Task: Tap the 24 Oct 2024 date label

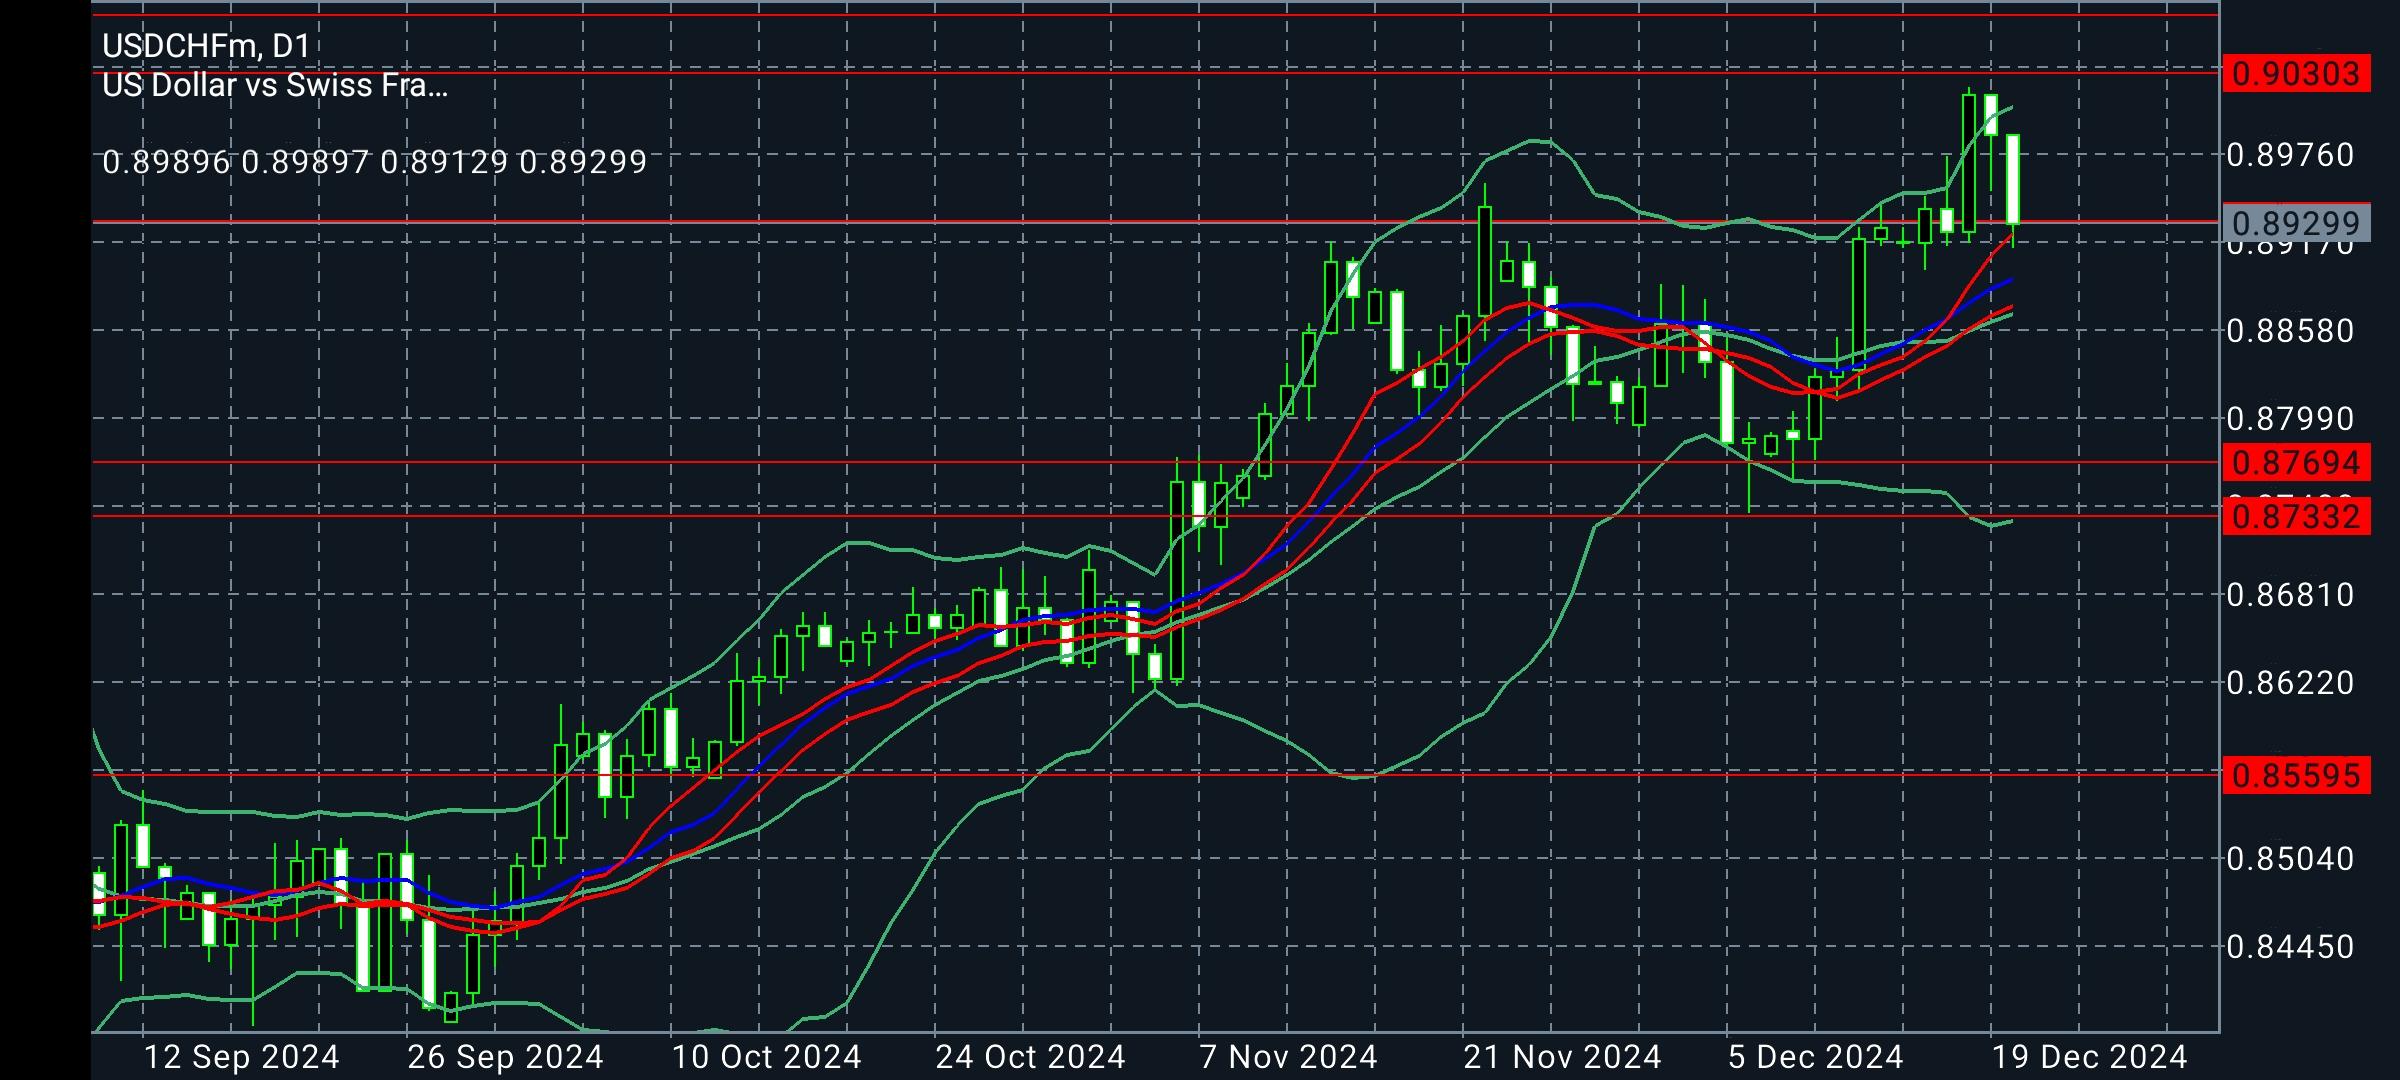Action: point(1030,1057)
